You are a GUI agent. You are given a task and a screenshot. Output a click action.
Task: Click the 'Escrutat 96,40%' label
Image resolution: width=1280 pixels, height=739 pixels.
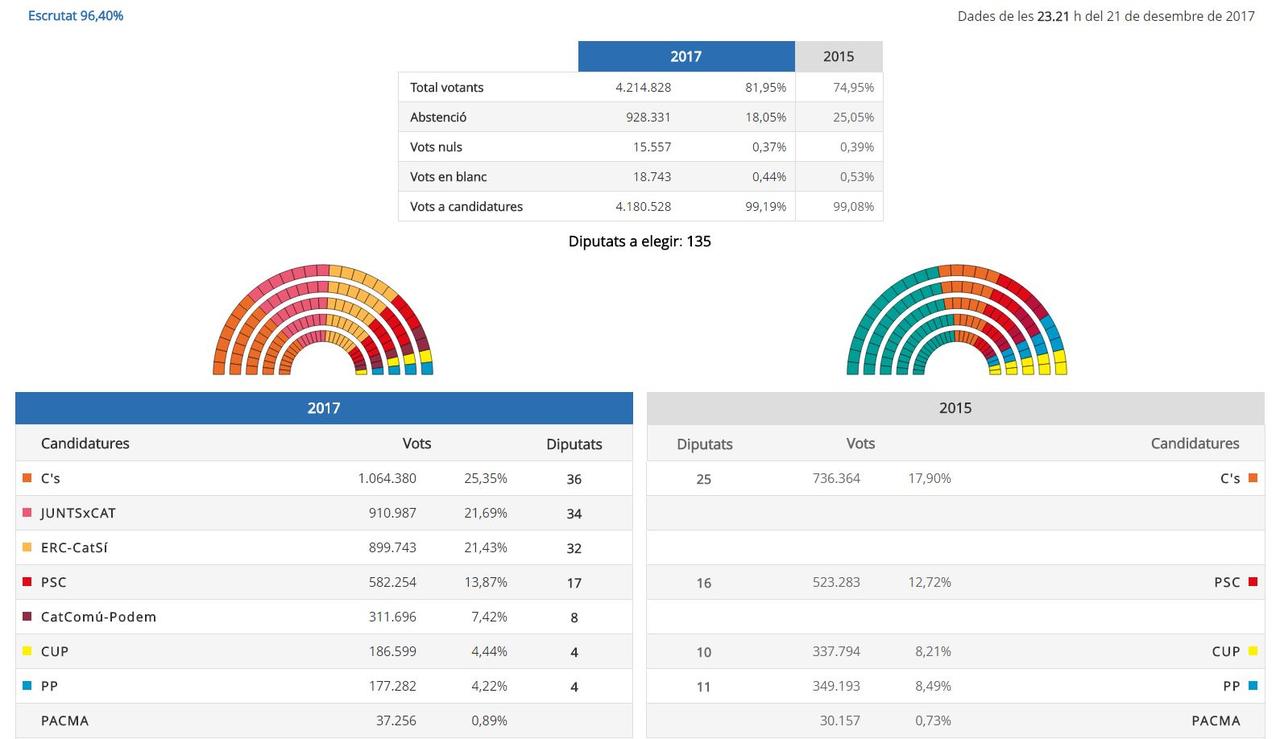tap(76, 16)
